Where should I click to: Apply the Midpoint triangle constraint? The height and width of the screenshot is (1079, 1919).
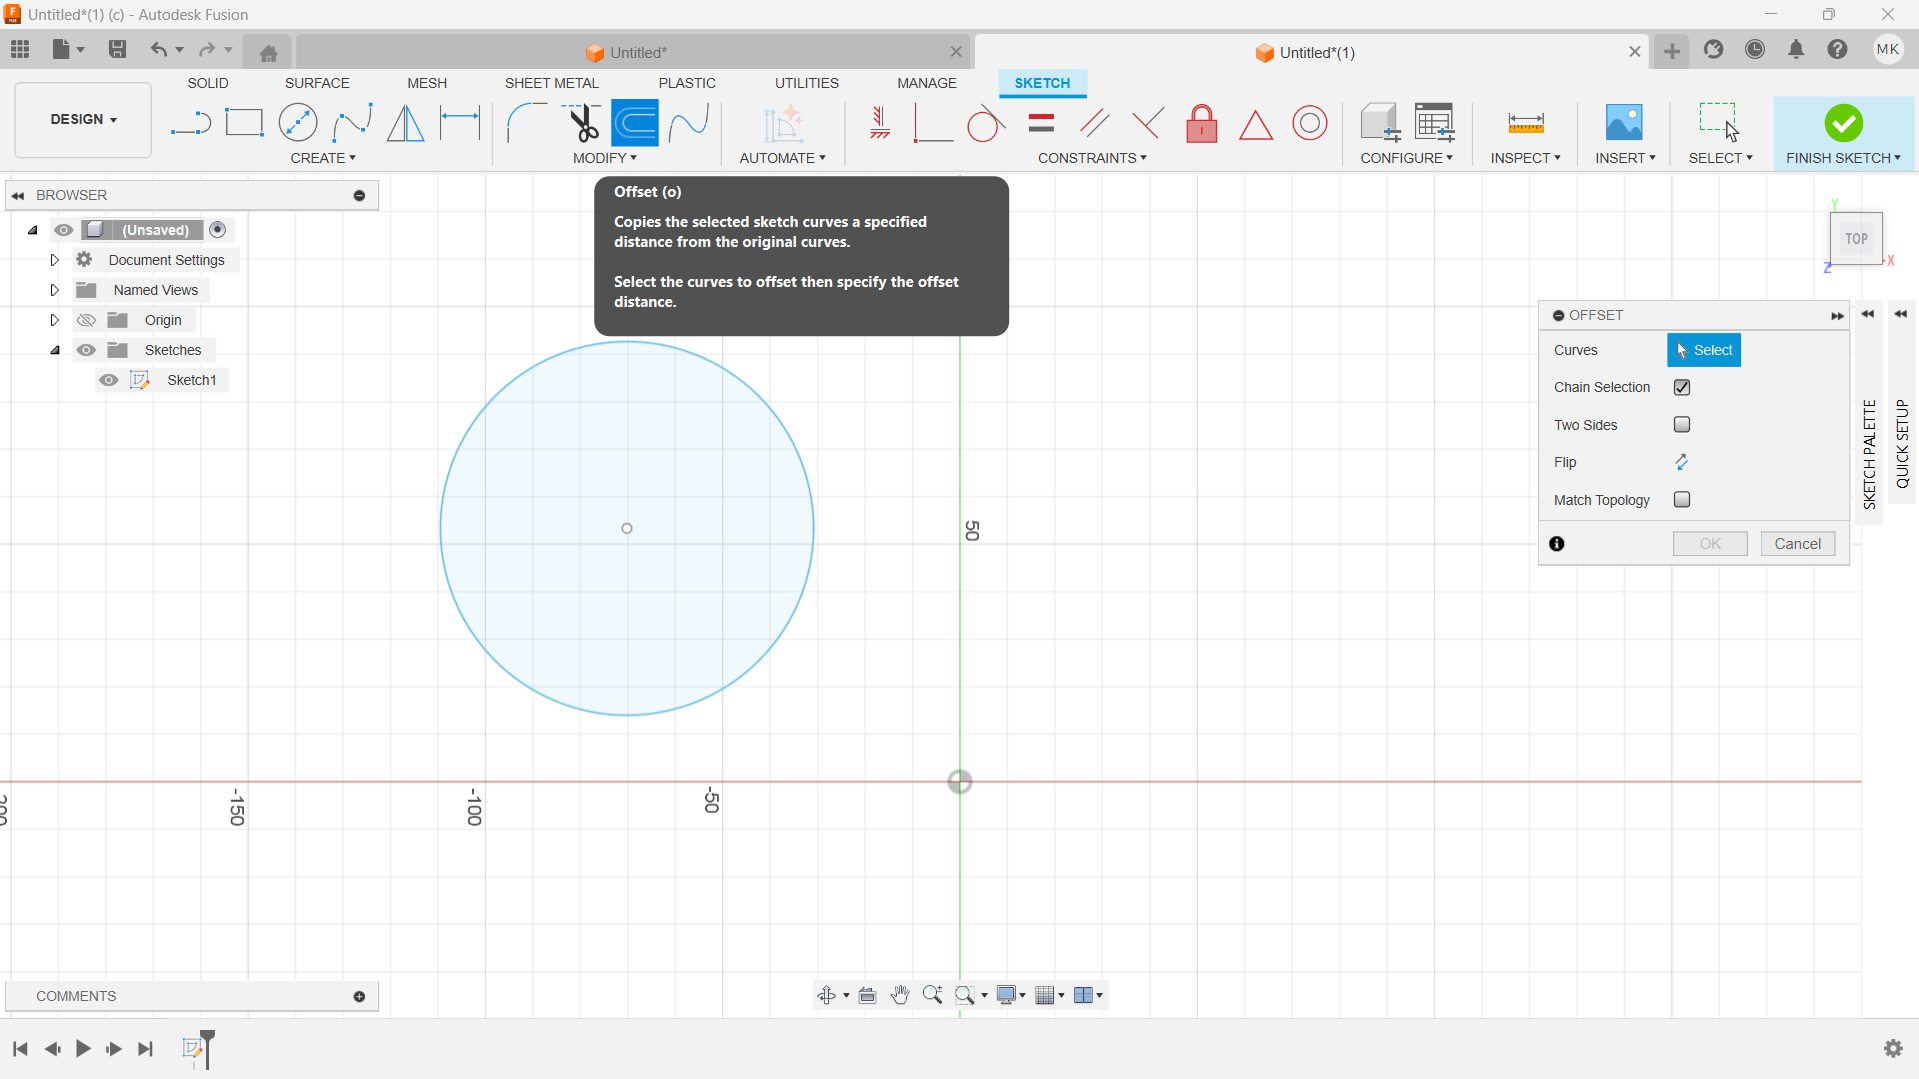(1256, 125)
